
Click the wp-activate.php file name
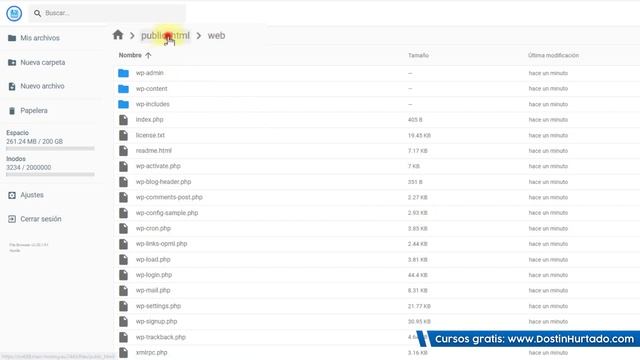(158, 166)
